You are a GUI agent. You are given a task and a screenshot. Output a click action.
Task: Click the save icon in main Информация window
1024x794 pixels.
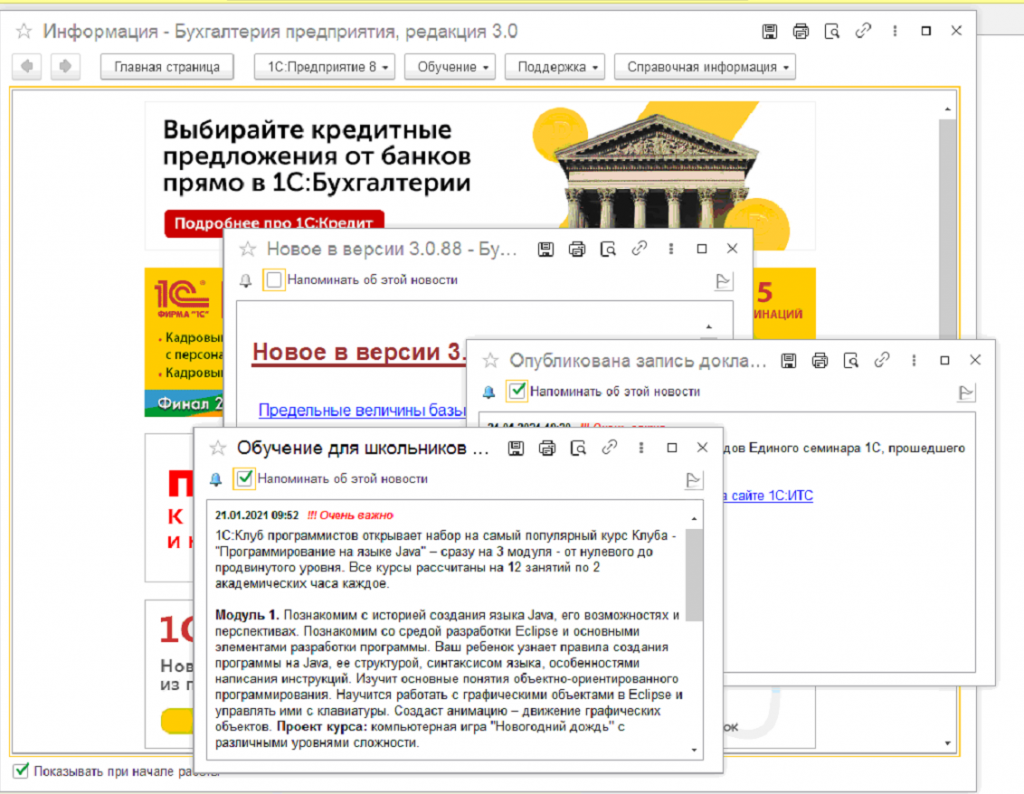(x=769, y=32)
